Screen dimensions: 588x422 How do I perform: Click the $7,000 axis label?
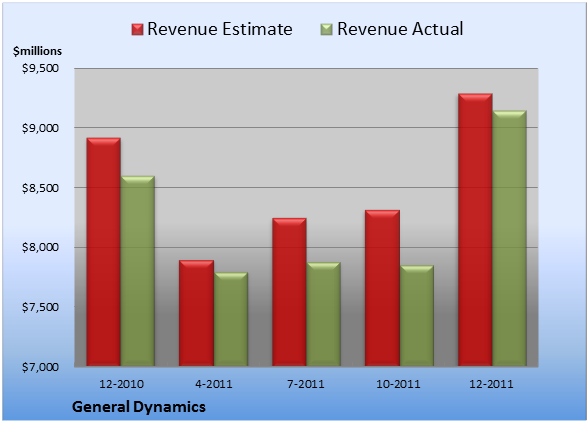40,367
